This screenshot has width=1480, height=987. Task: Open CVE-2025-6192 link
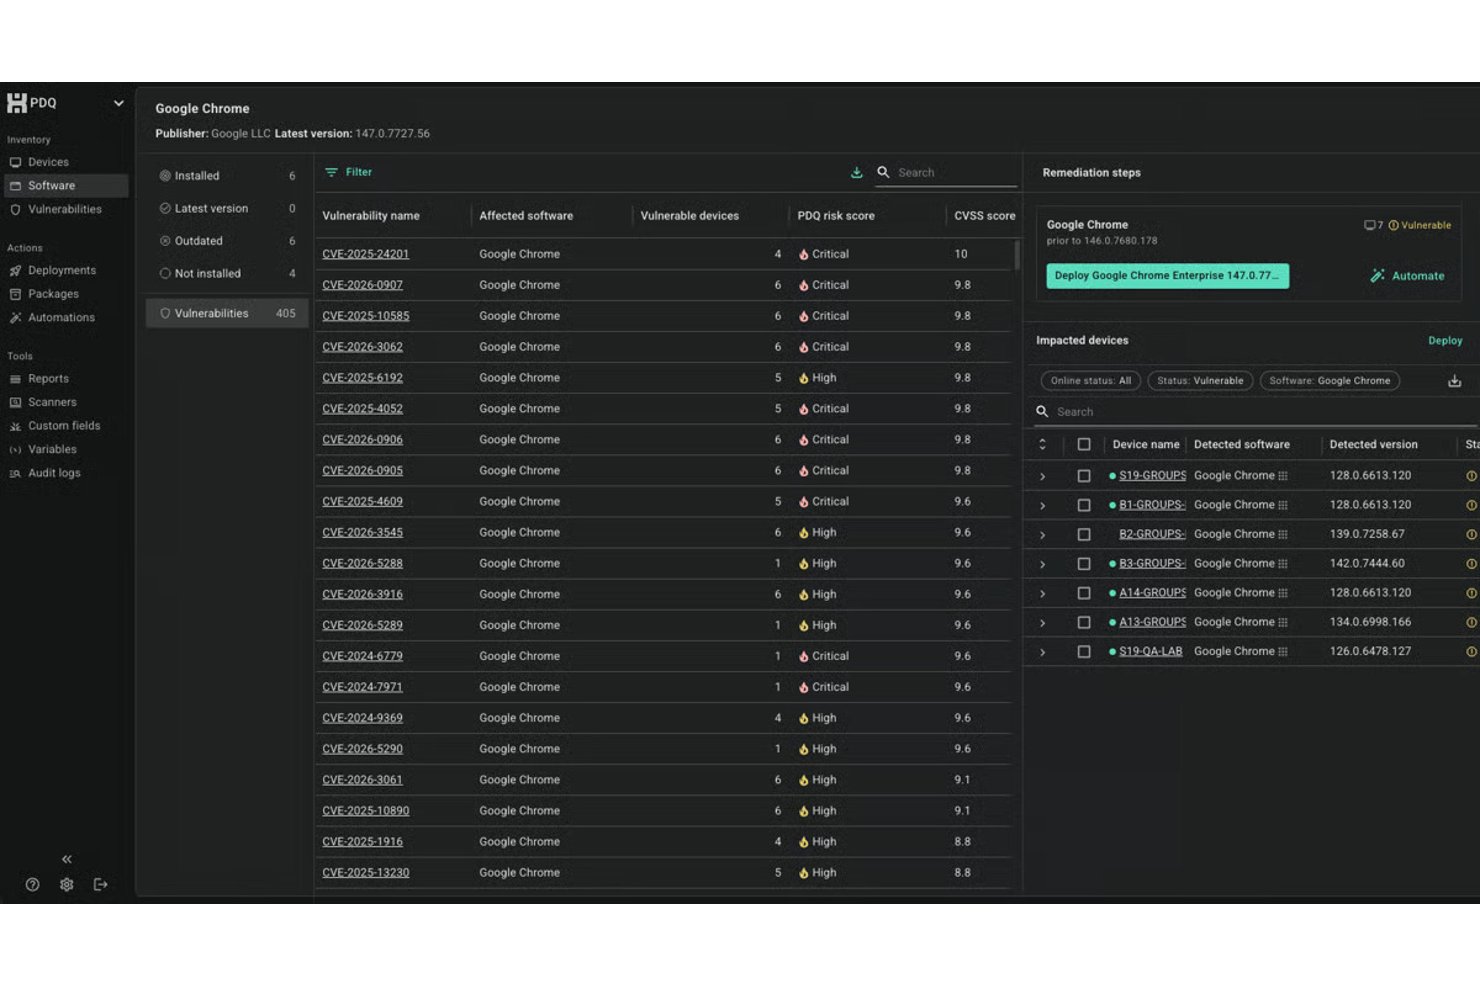click(362, 379)
